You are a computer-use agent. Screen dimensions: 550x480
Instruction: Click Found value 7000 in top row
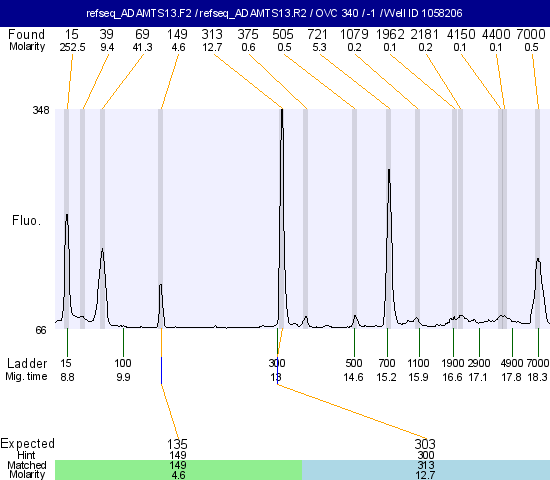[531, 34]
